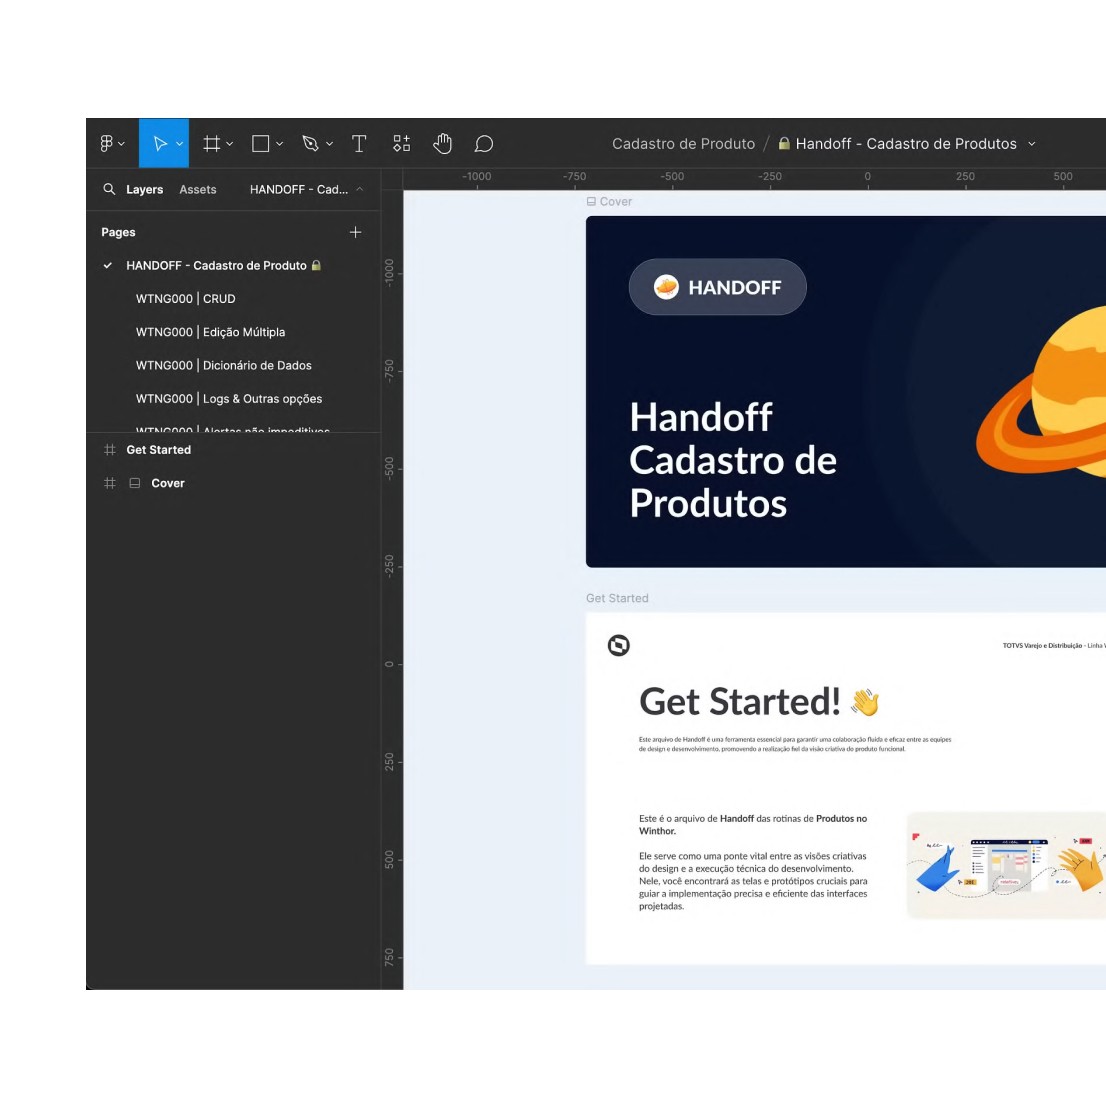Screen dimensions: 1106x1106
Task: Select the Comment tool
Action: (484, 144)
